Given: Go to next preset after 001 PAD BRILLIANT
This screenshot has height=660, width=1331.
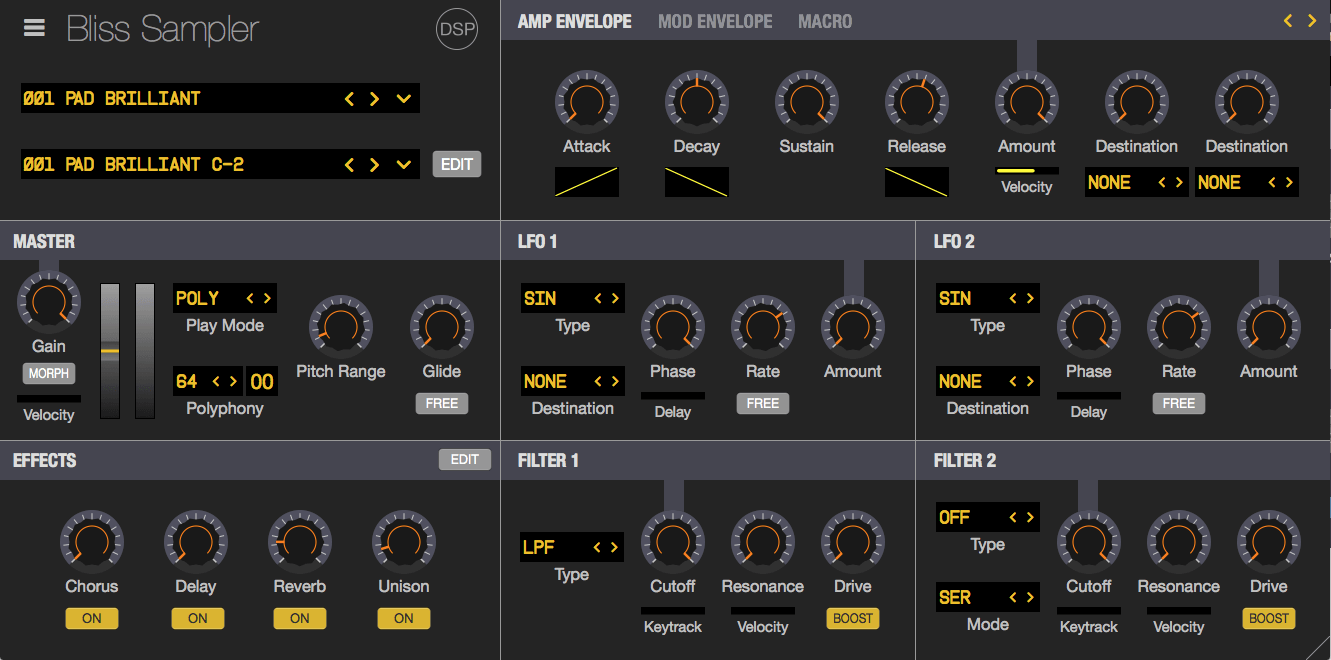Looking at the screenshot, I should pos(374,98).
